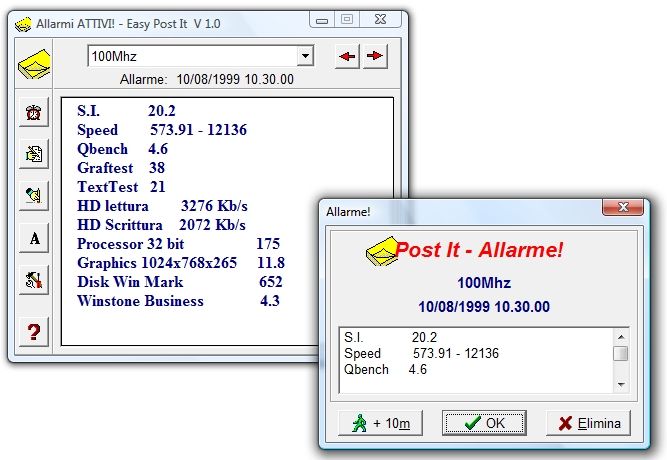Screen dimensions: 667x460
Task: Click scroll up arrow in alarm text box
Action: pos(621,337)
